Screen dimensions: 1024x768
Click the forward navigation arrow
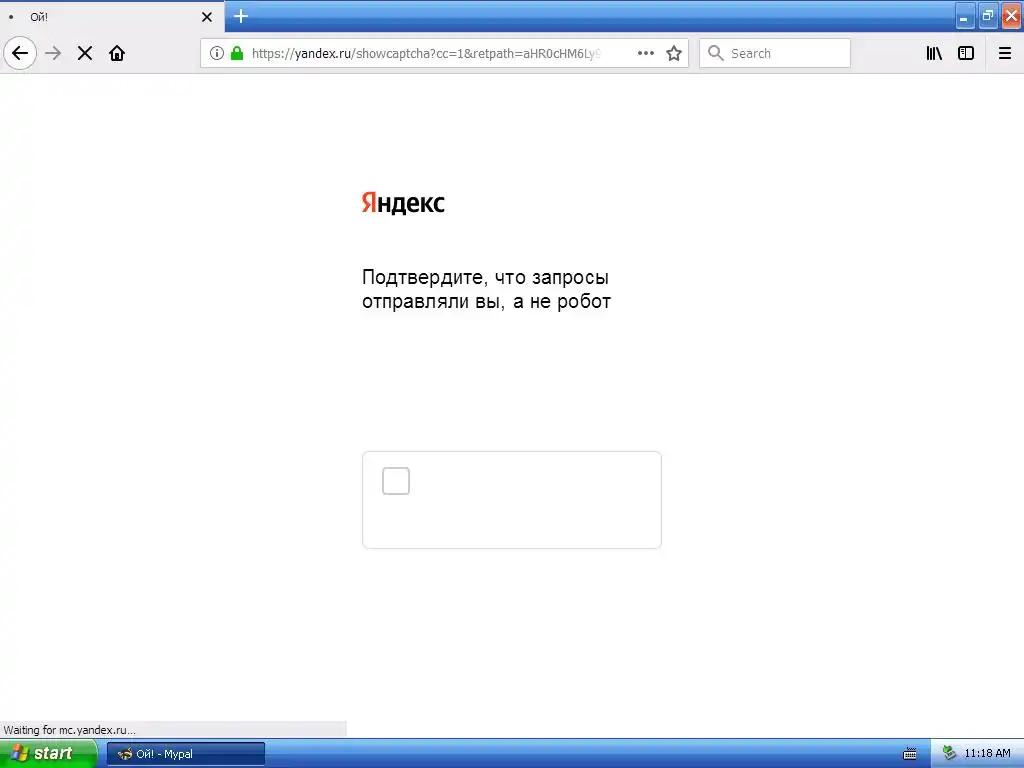click(x=54, y=53)
